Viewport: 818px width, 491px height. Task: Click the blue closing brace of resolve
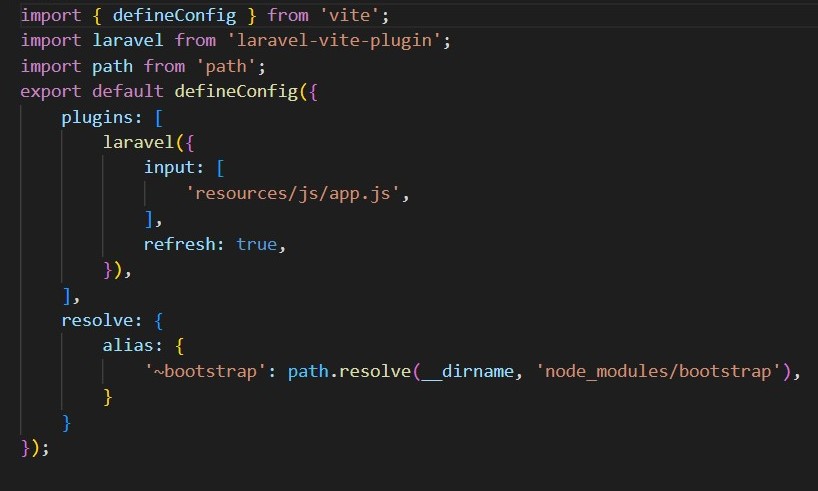[x=66, y=423]
